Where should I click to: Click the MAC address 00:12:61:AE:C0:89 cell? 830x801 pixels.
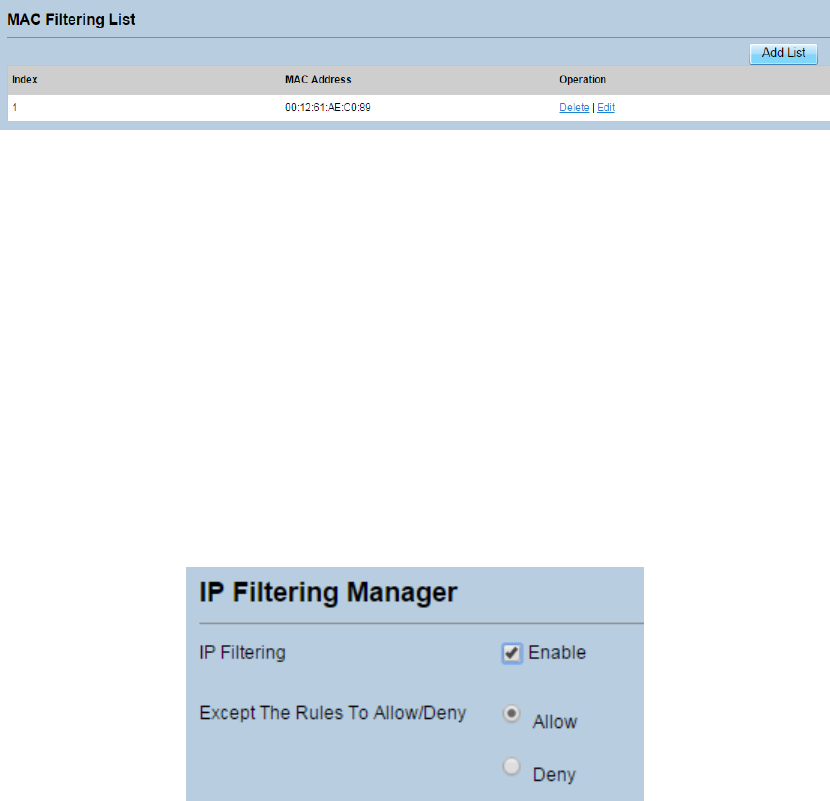tap(328, 107)
